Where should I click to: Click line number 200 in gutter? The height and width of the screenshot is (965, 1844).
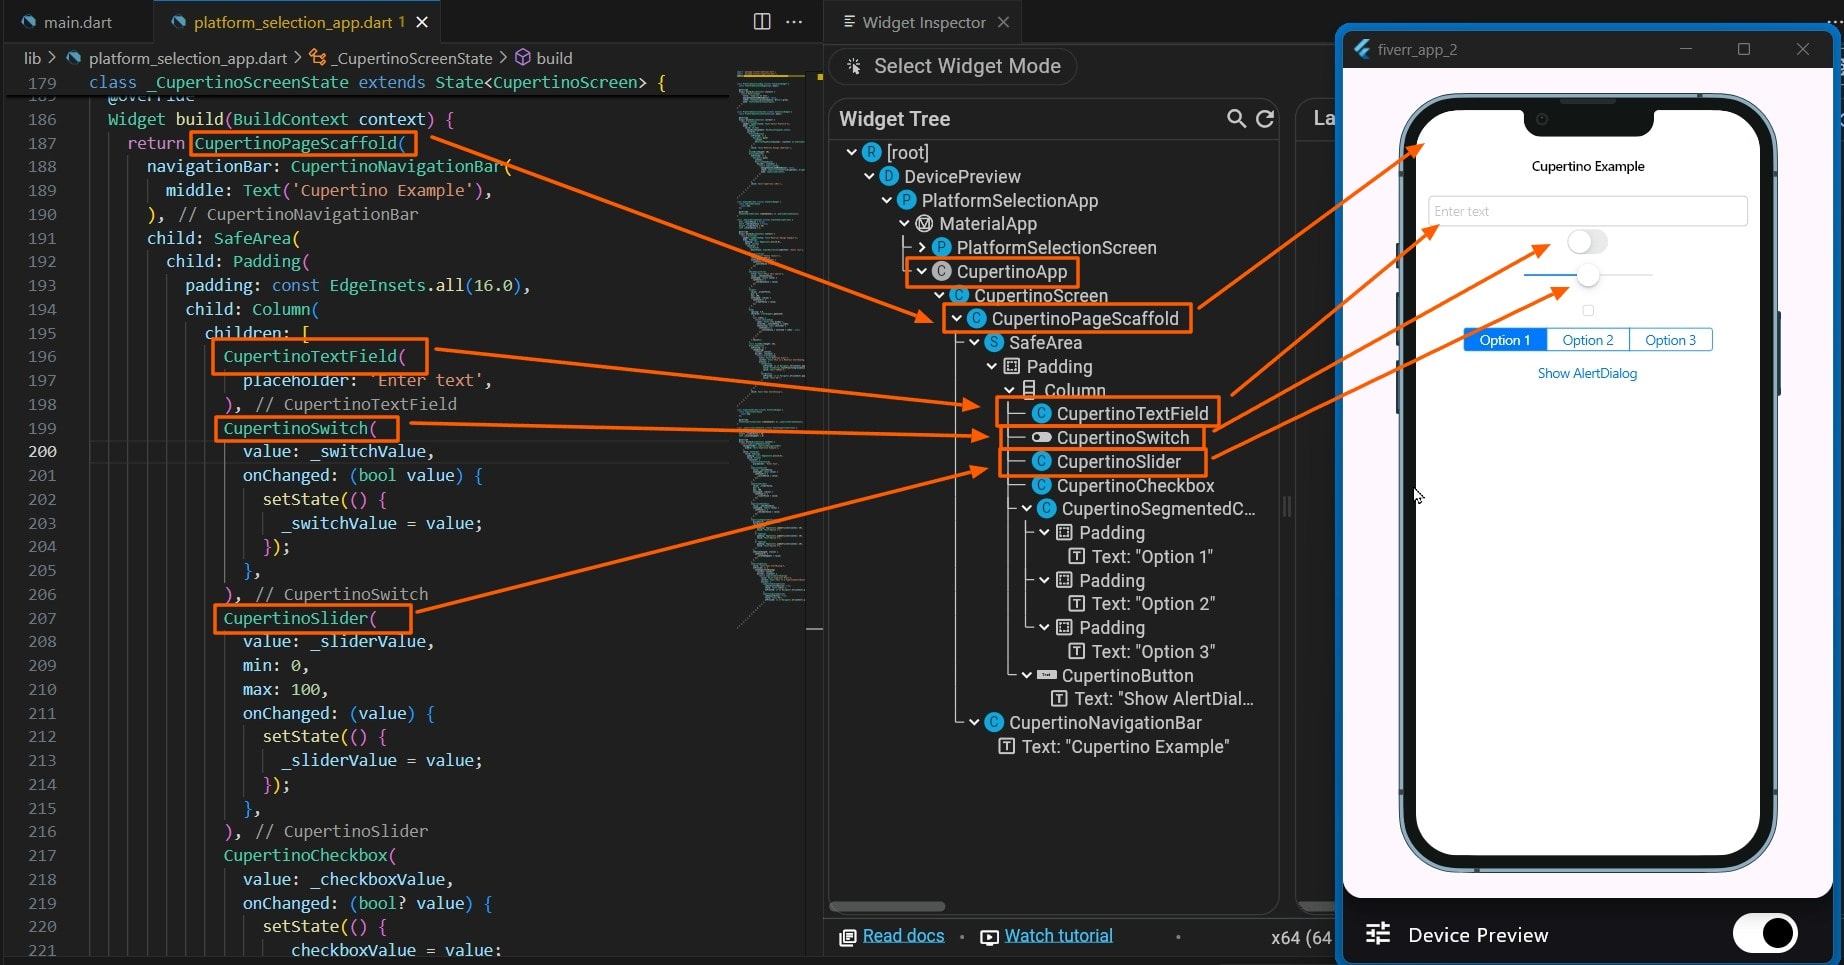(42, 451)
